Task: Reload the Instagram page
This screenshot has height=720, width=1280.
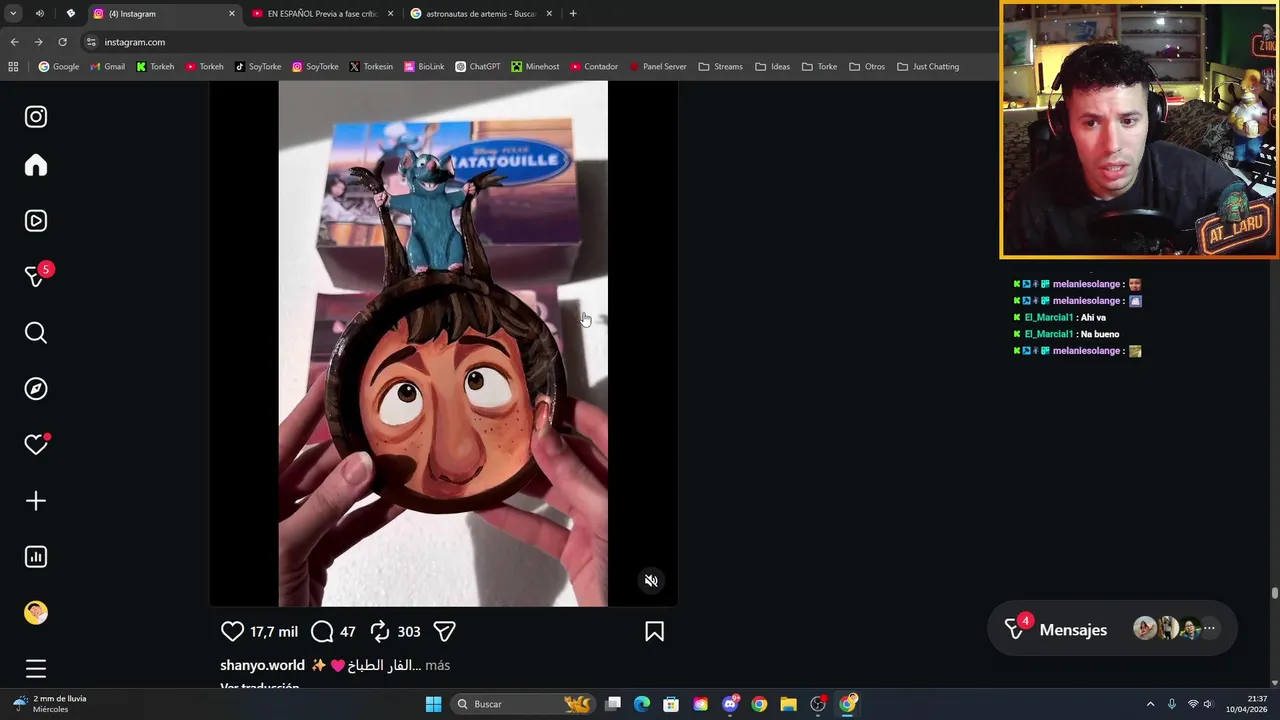Action: 62,42
